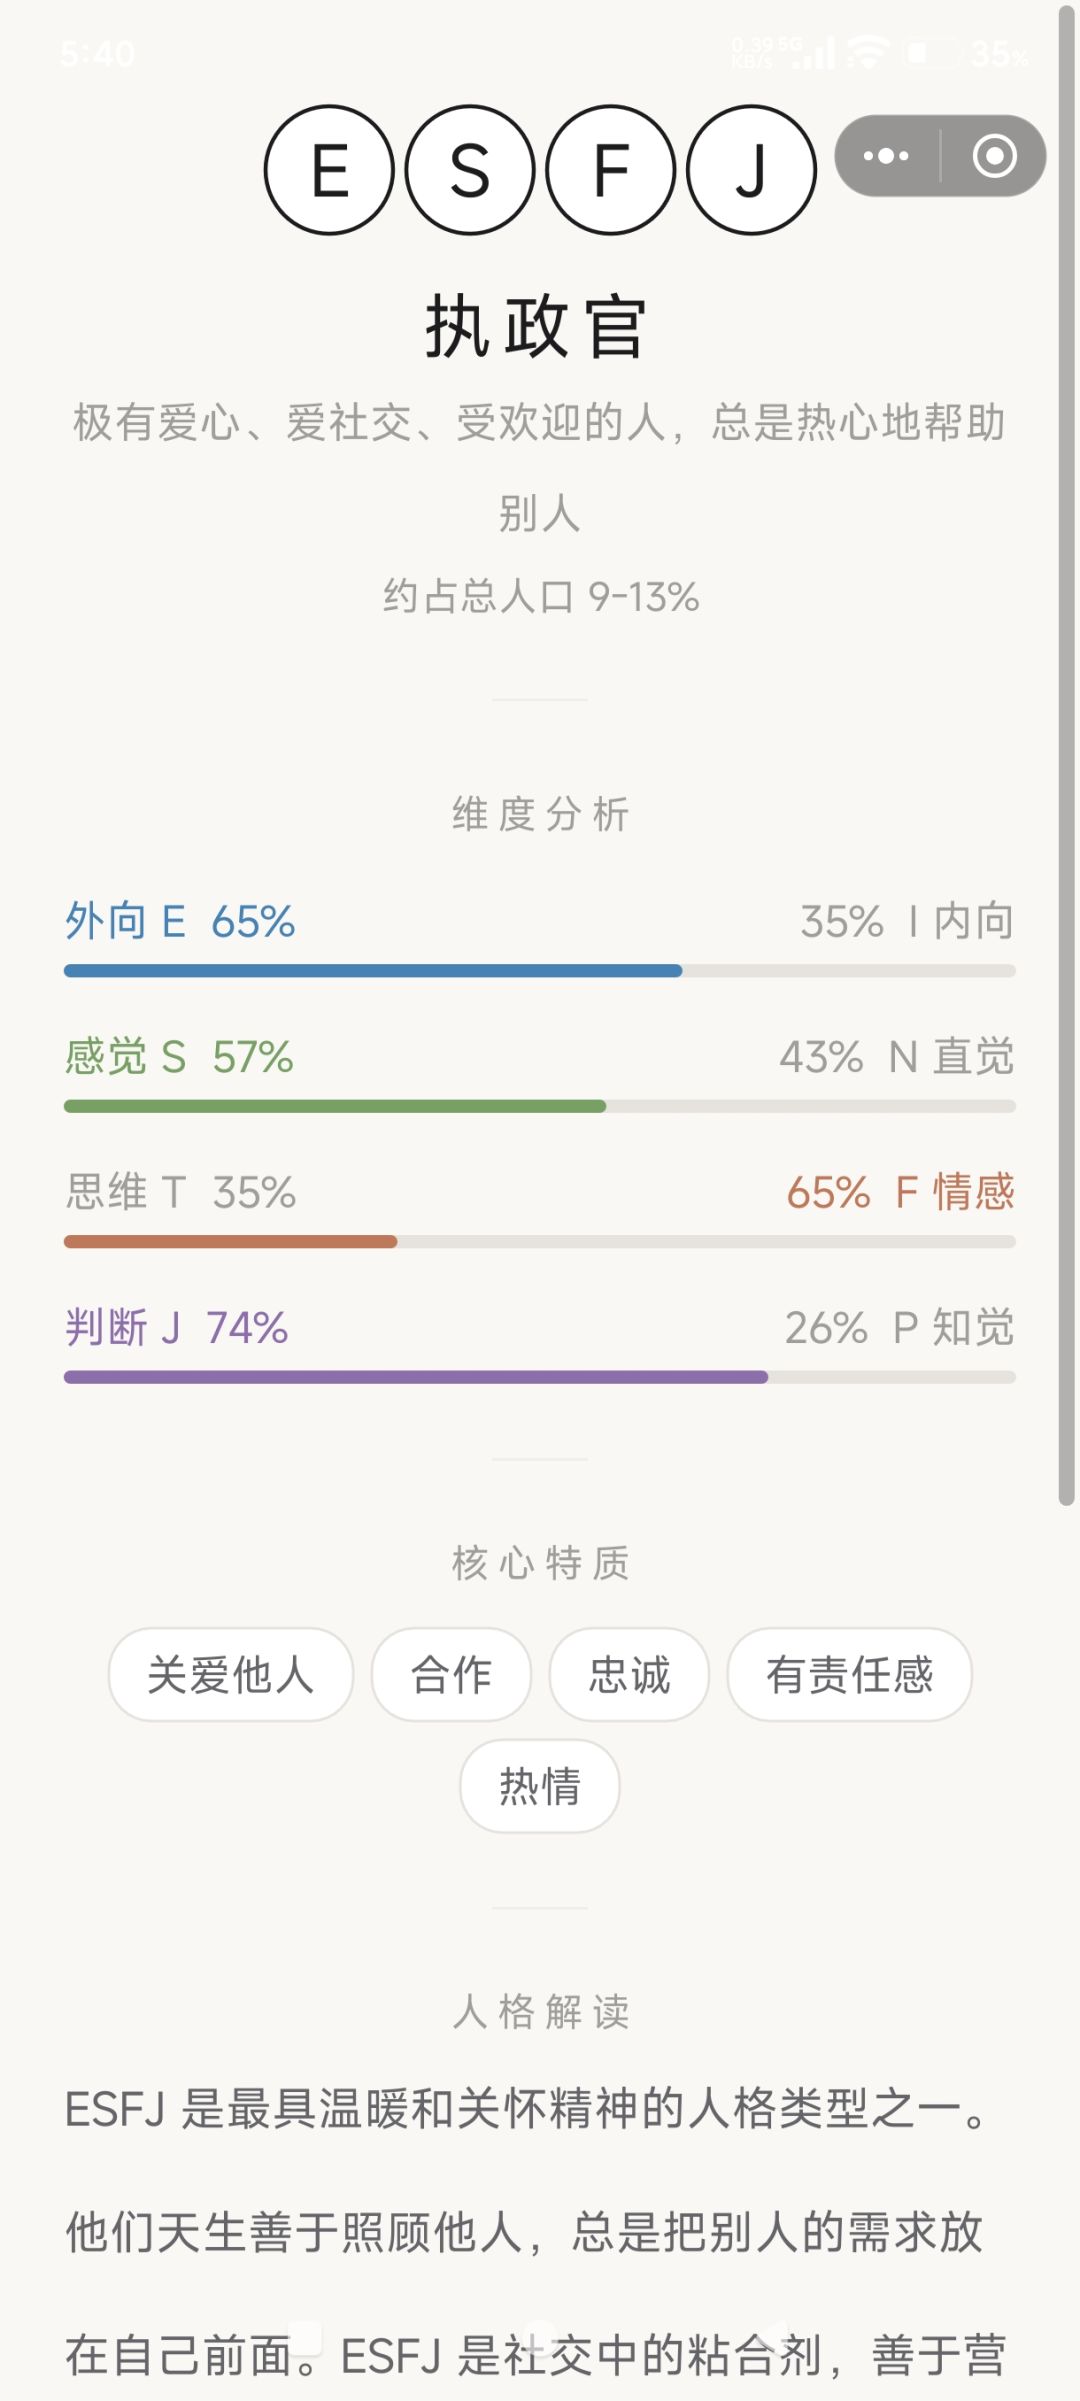Open the mini program three-dots menu
The height and width of the screenshot is (2401, 1080).
point(886,156)
